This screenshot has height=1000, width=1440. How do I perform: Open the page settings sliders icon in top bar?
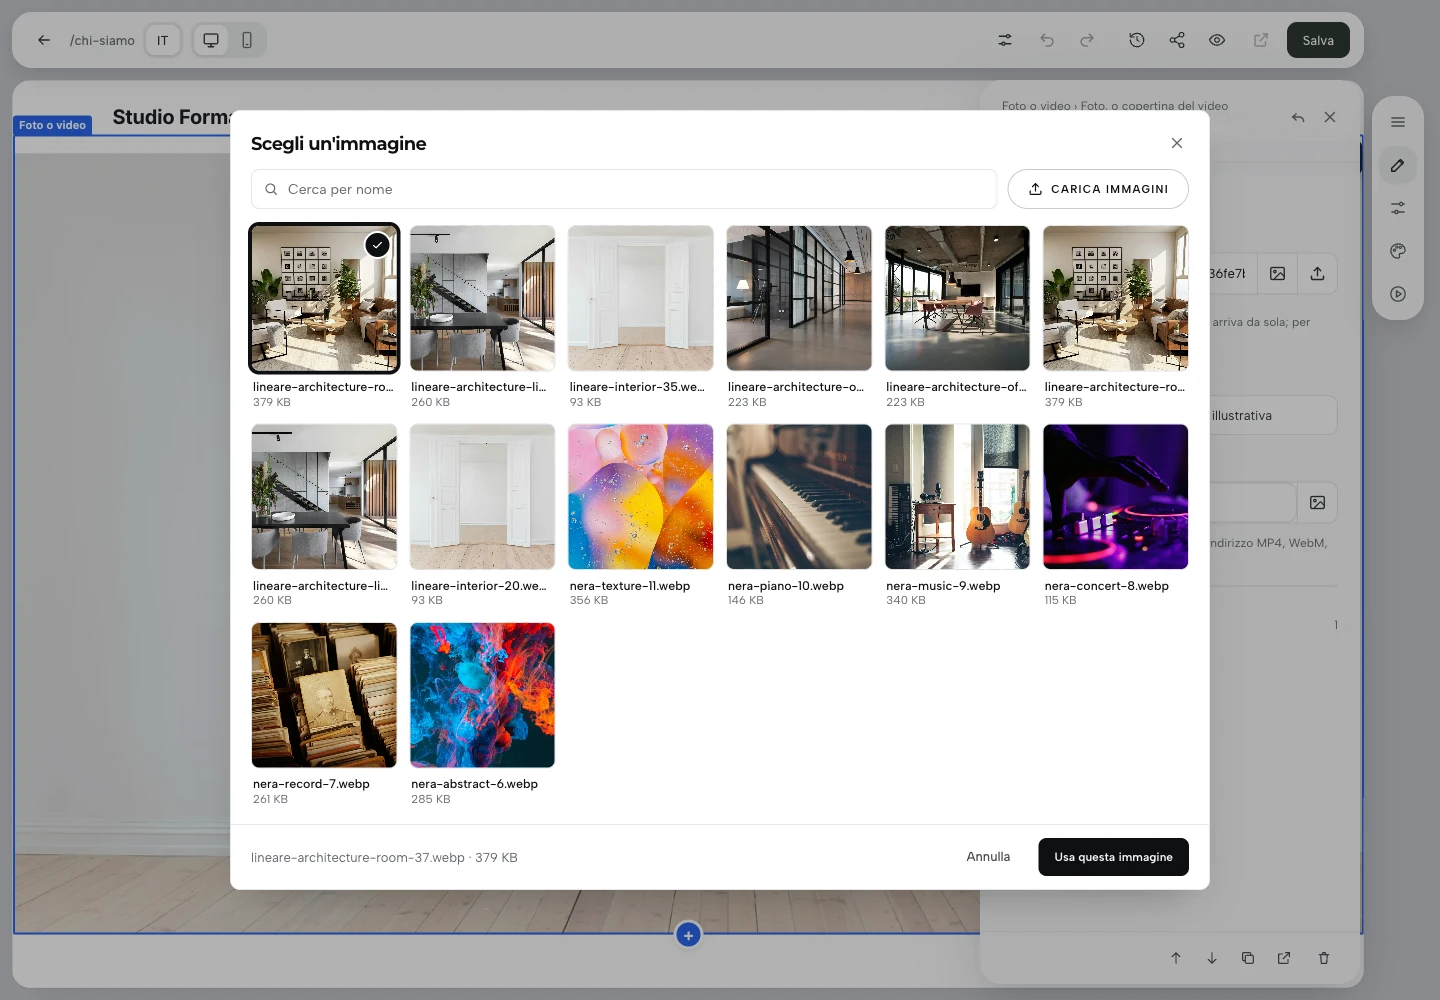click(x=1005, y=40)
